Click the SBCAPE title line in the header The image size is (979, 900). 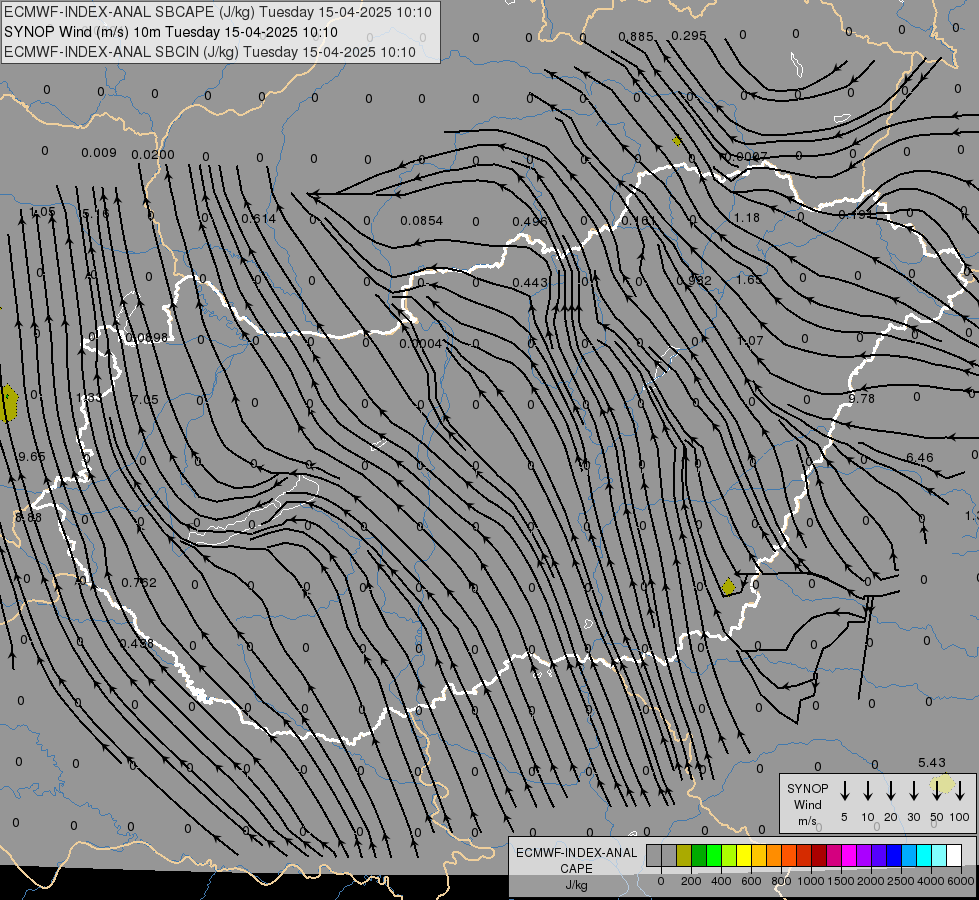218,12
